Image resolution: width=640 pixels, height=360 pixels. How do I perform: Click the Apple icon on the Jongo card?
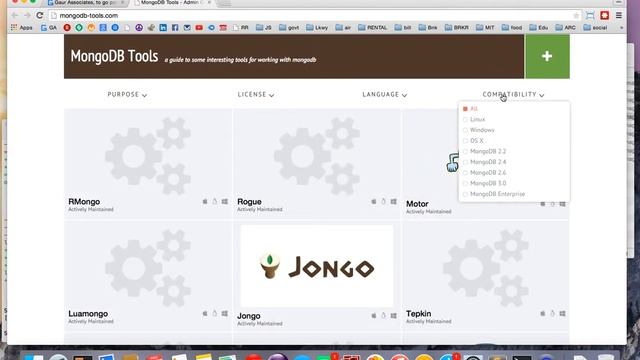373,316
